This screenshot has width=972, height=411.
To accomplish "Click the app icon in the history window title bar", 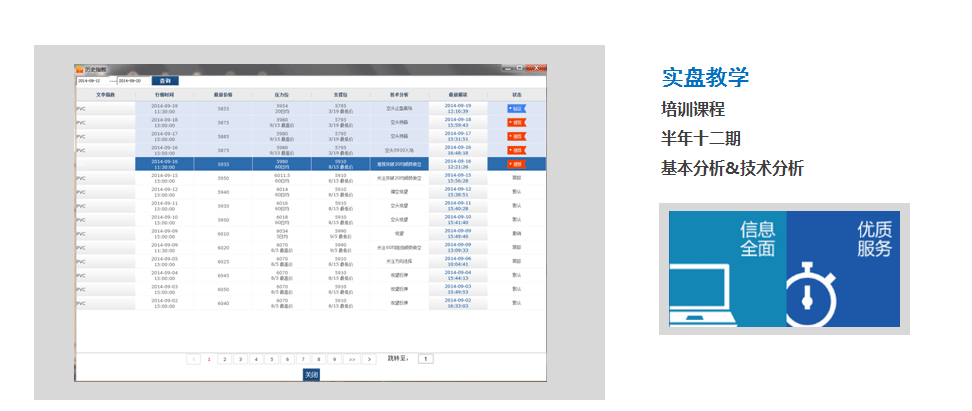I will 79,69.
